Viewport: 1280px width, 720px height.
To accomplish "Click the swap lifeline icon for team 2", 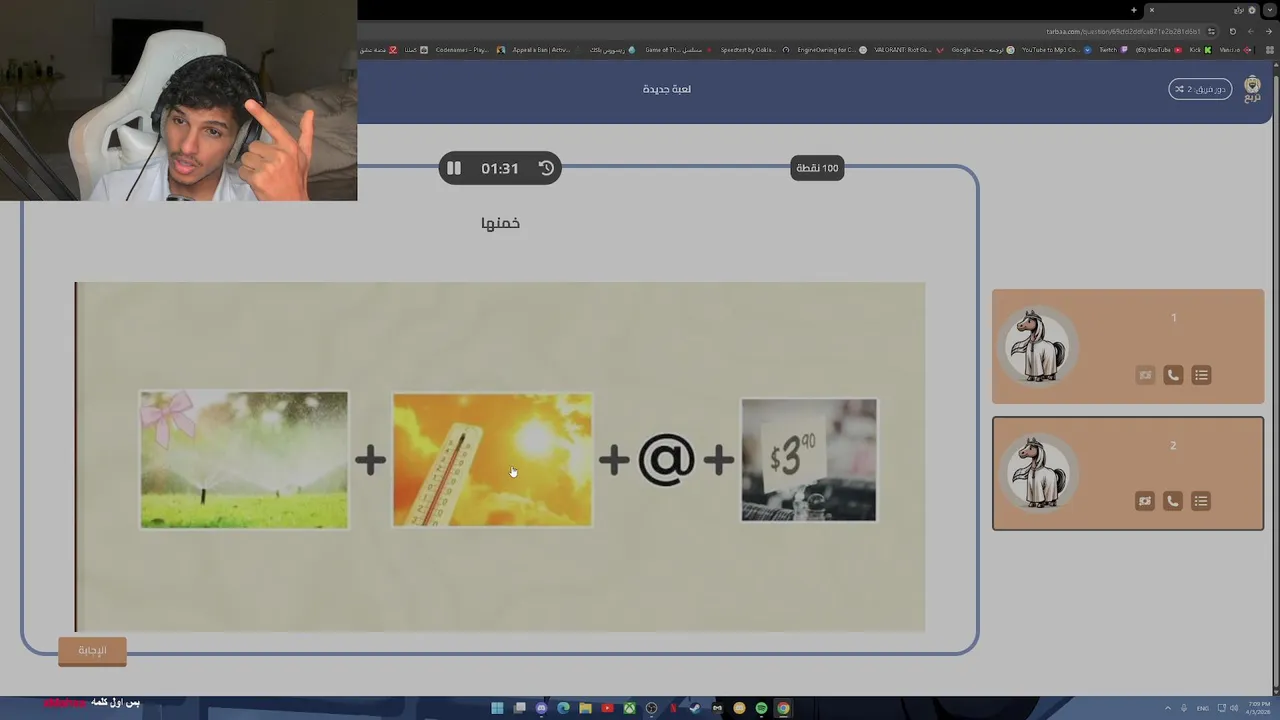I will [x=1145, y=501].
